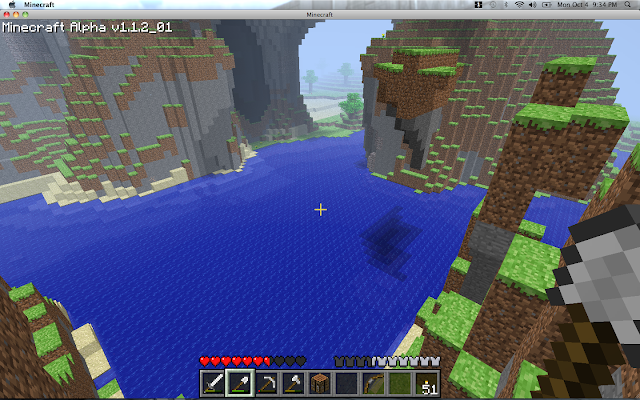Select the pickaxe hotbar slot
640x400 pixels.
266,383
